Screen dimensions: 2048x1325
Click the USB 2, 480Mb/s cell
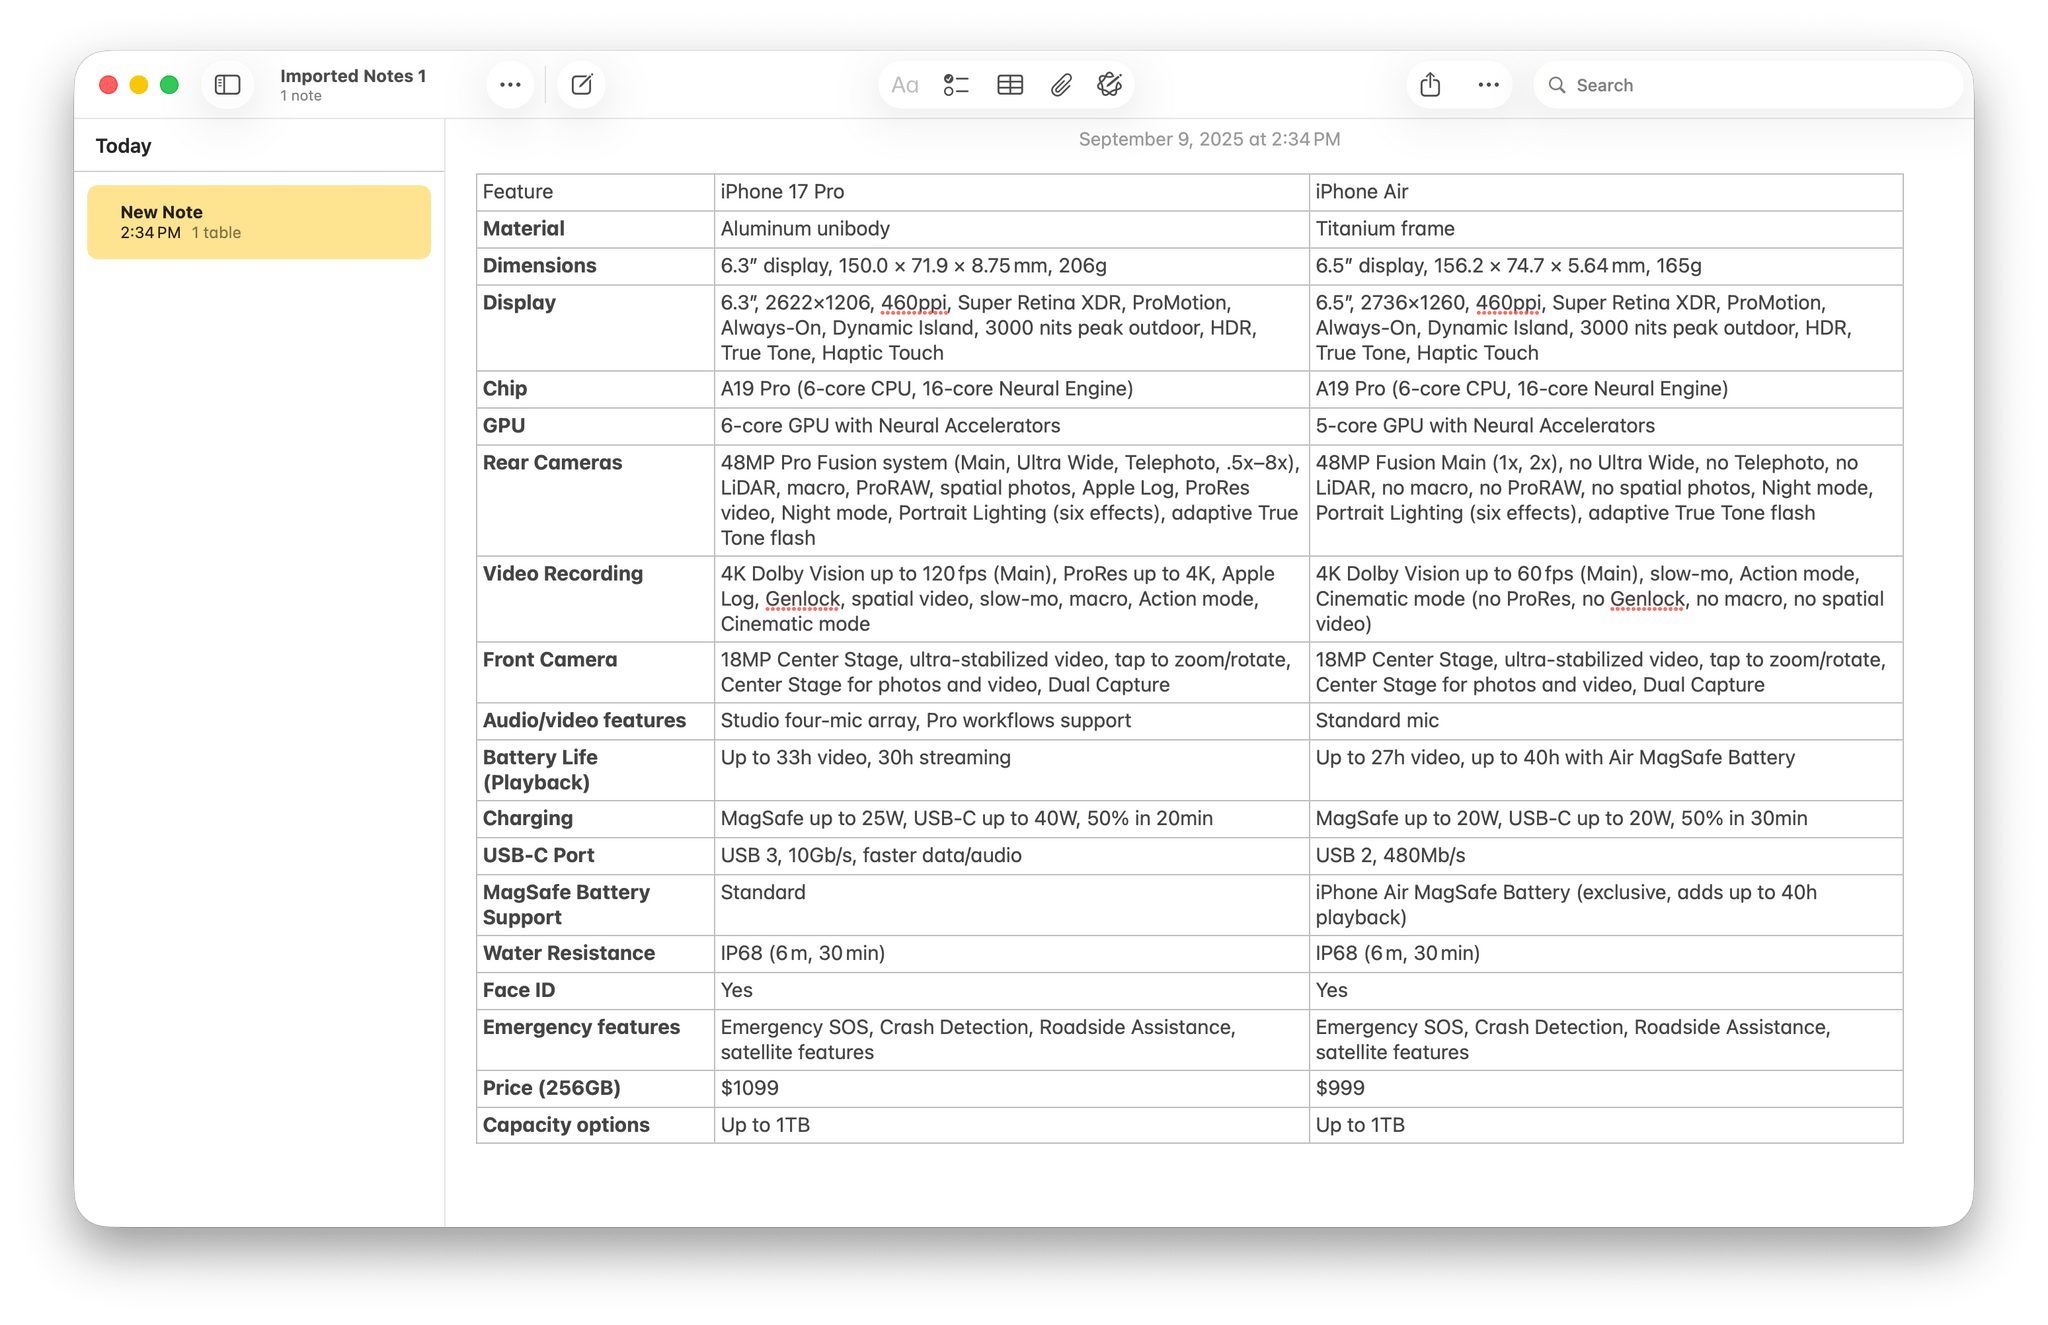[x=1606, y=856]
